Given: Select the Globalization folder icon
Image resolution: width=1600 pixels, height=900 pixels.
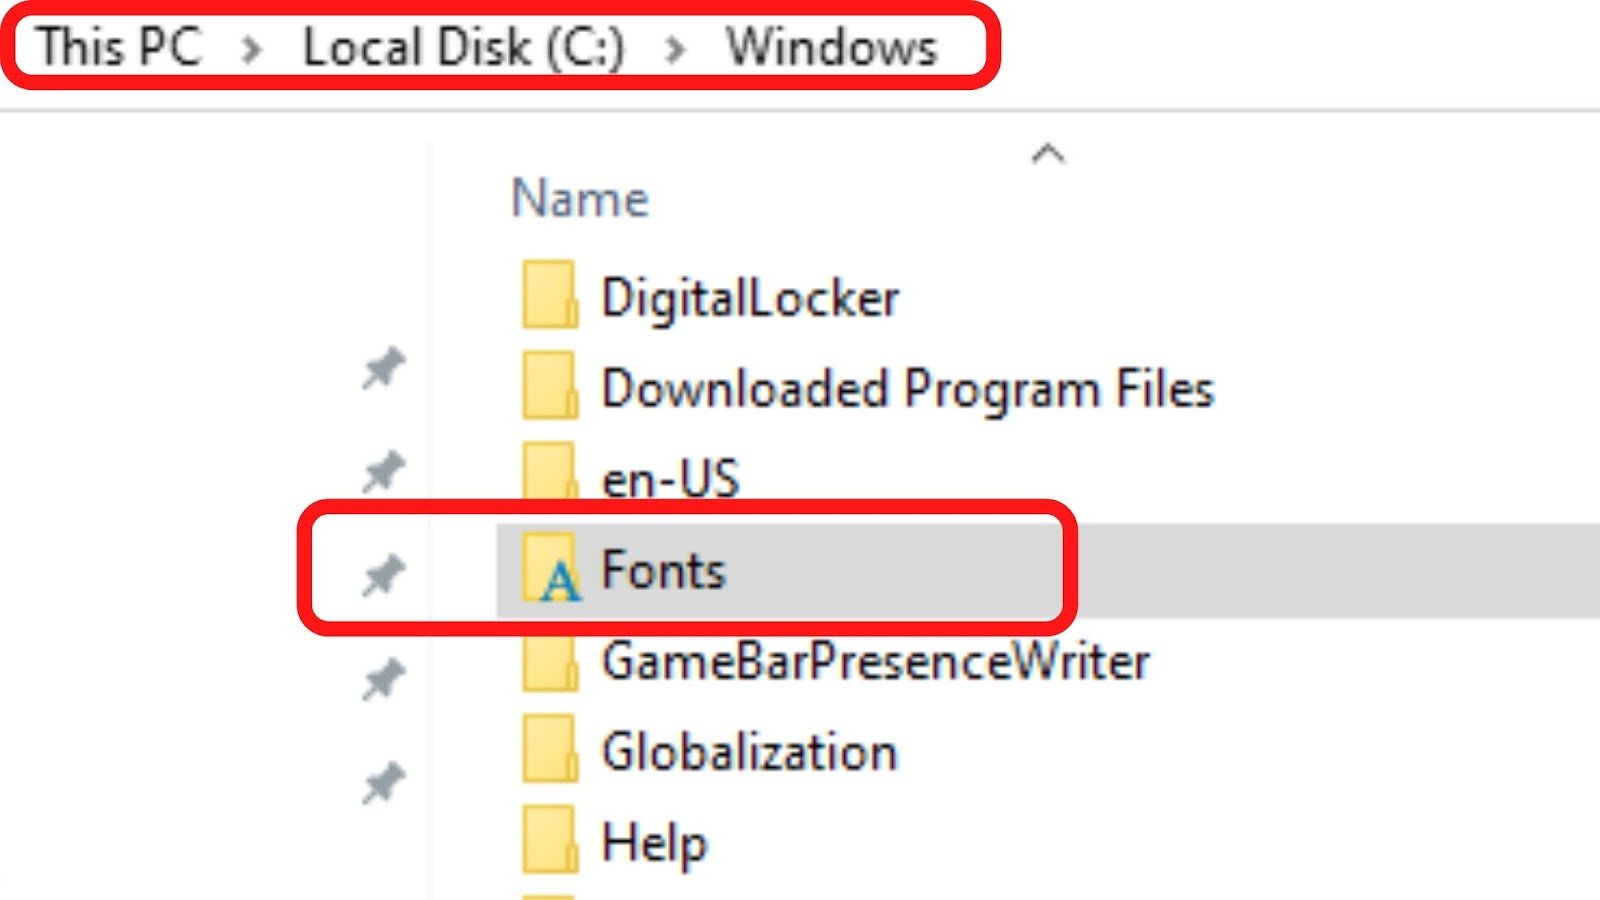Looking at the screenshot, I should pyautogui.click(x=550, y=748).
